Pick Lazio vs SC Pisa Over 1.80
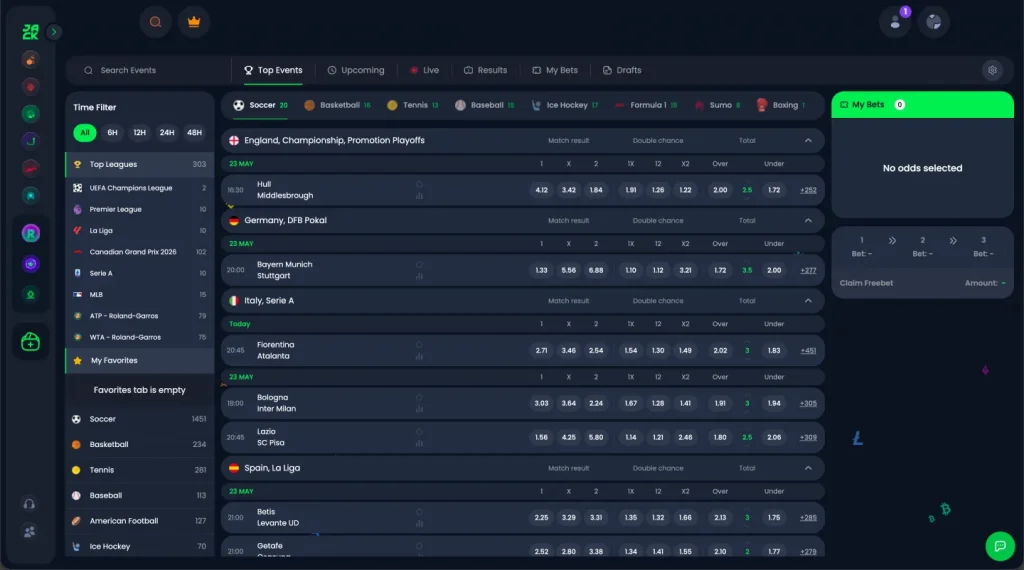The image size is (1024, 570). coord(720,437)
